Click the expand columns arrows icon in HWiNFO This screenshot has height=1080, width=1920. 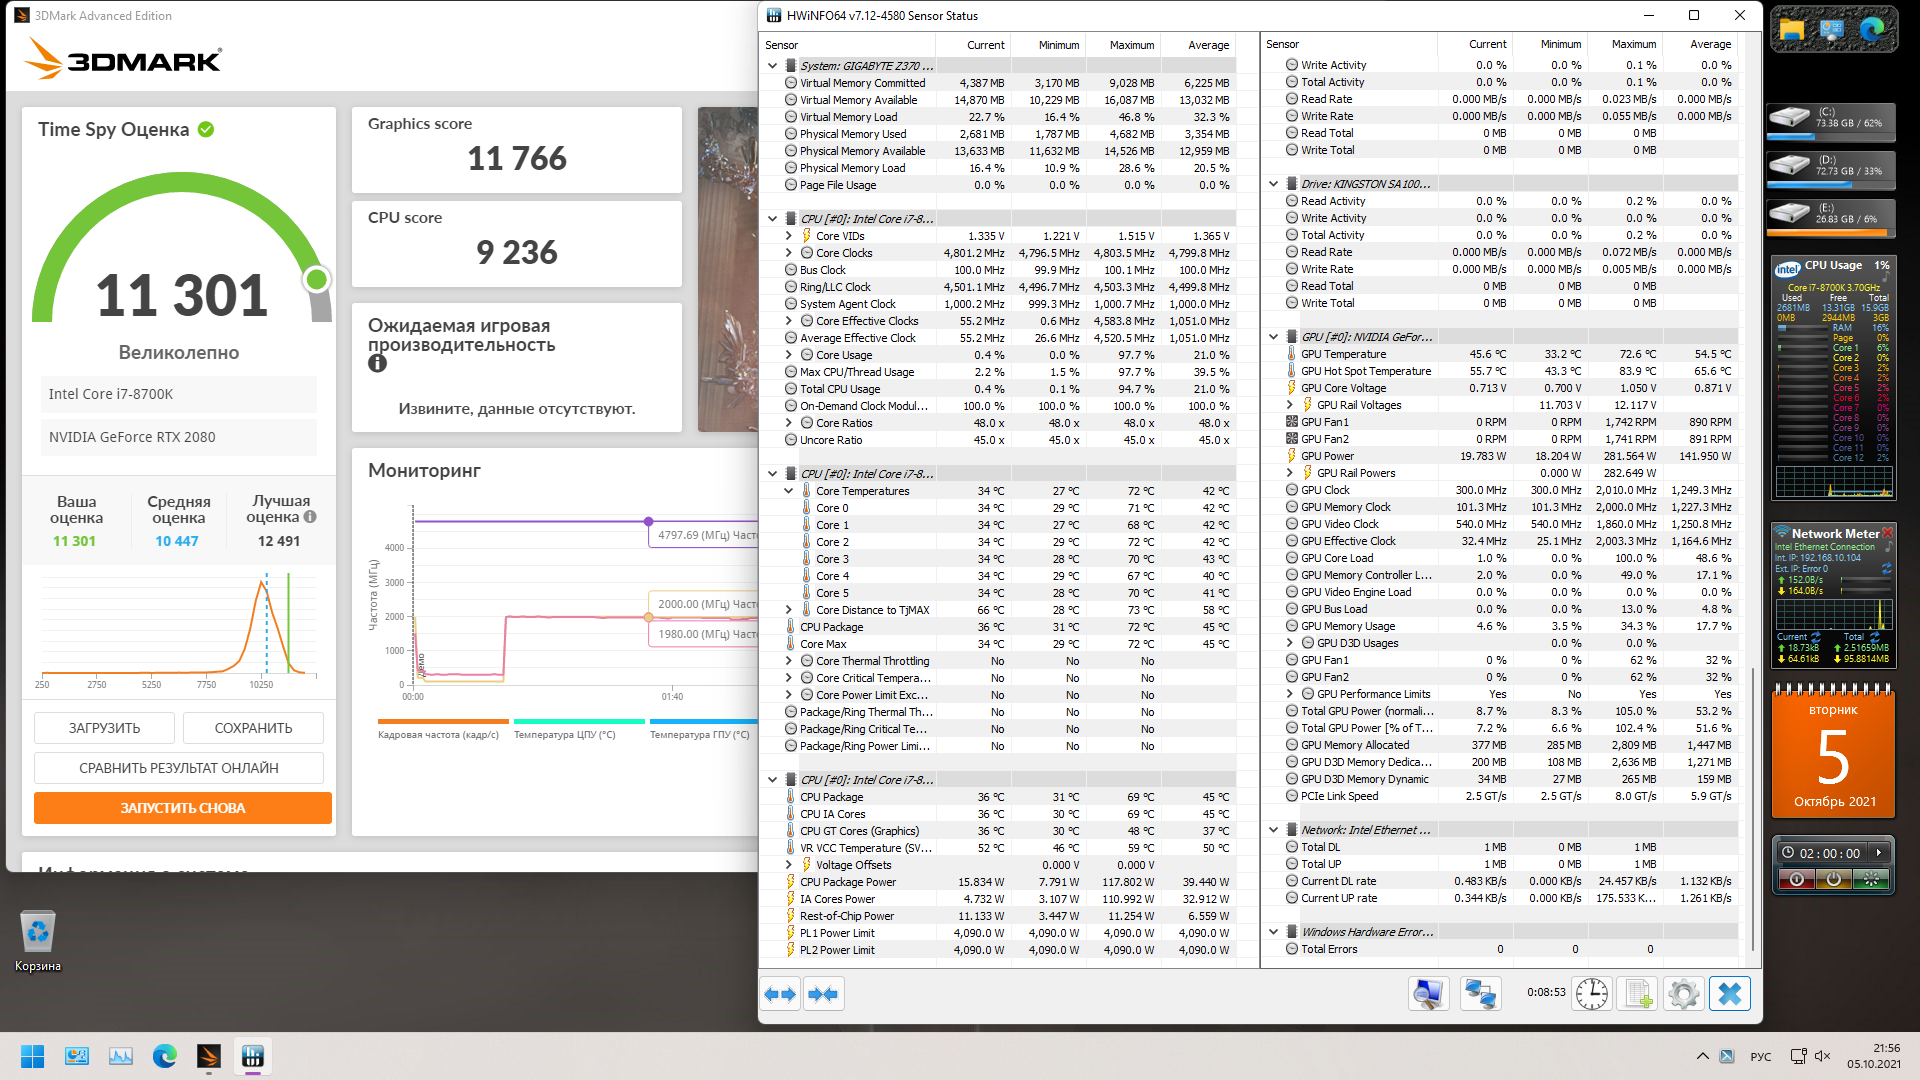click(780, 994)
